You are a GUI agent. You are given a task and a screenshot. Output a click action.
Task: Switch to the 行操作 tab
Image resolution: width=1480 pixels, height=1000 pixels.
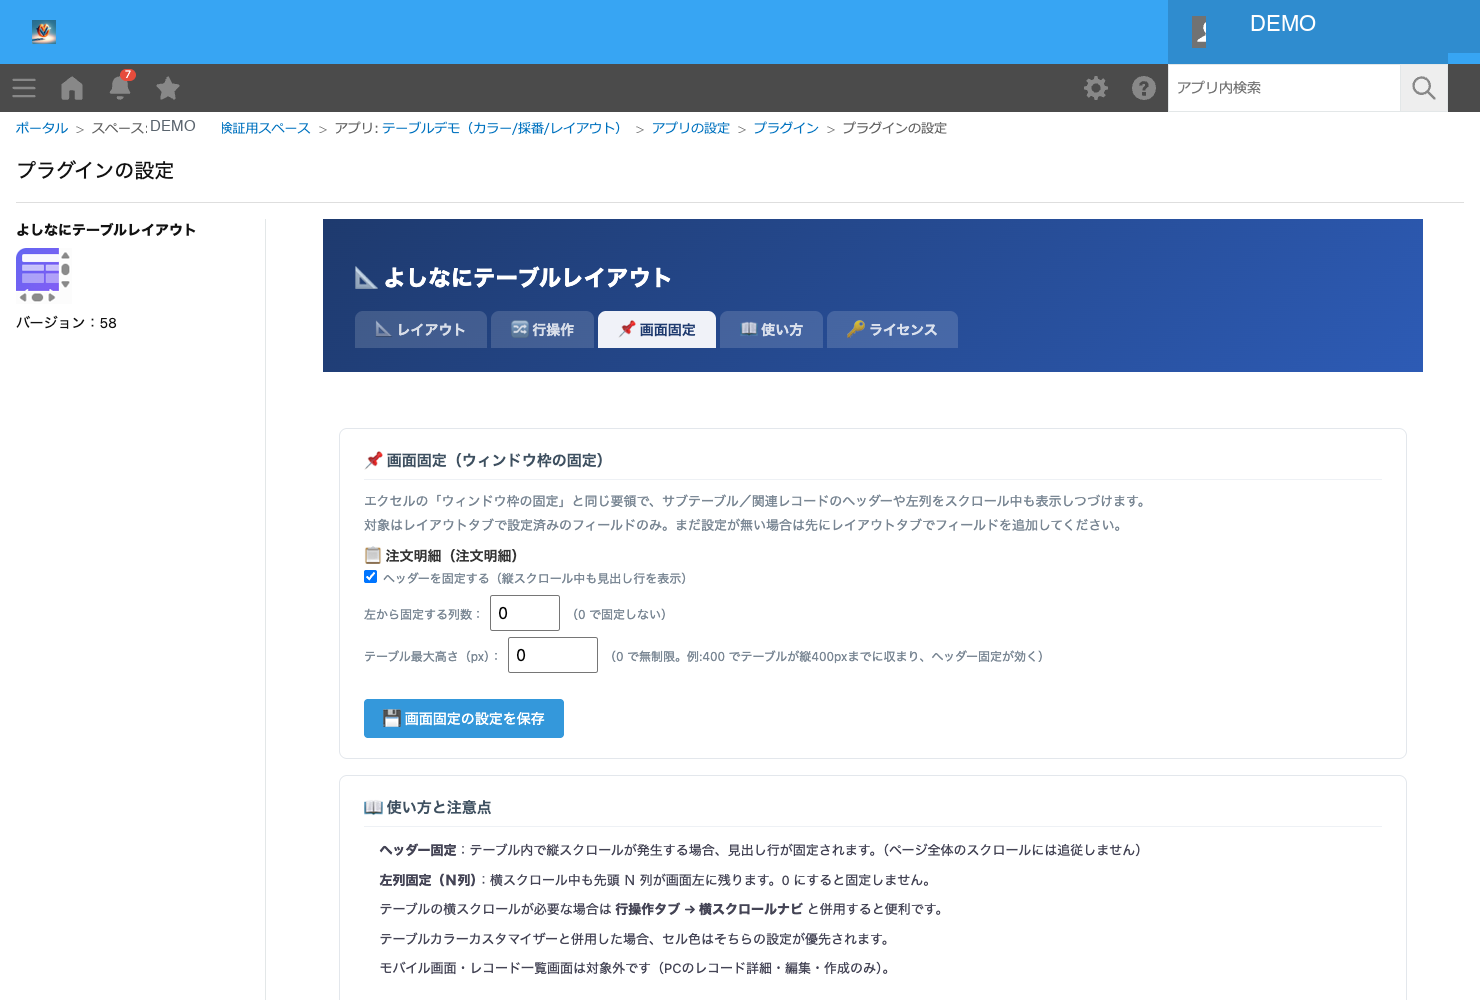543,329
